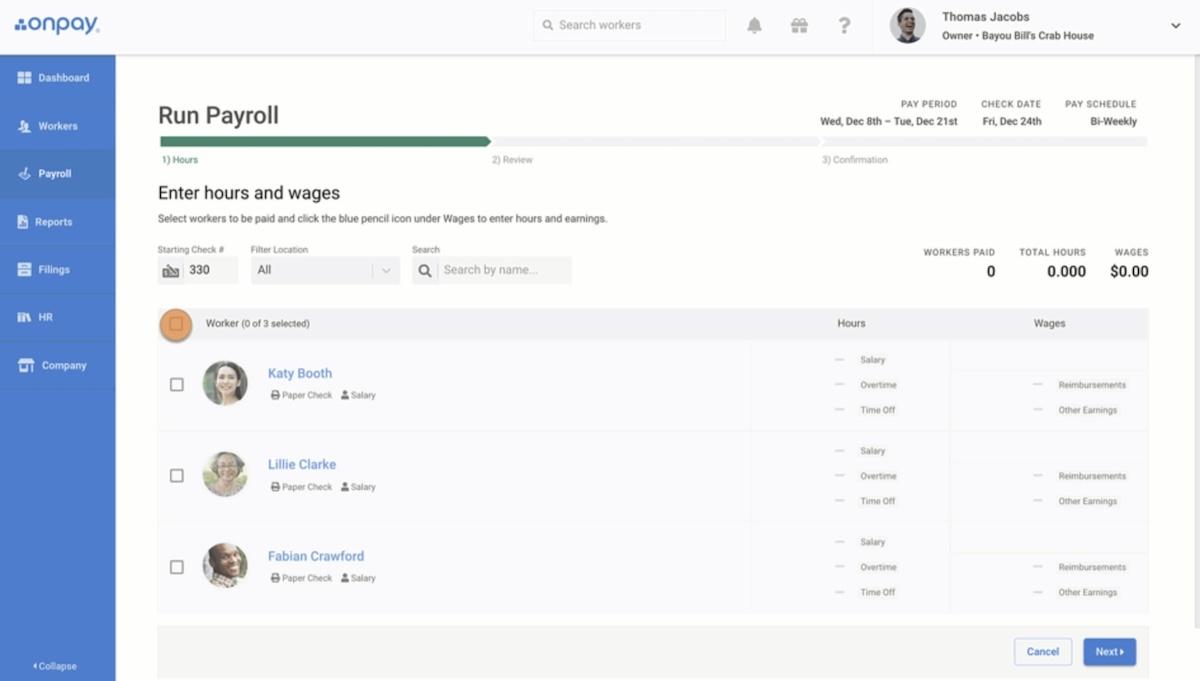The height and width of the screenshot is (681, 1200).
Task: Check the Katy Booth checkbox
Action: pyautogui.click(x=177, y=384)
